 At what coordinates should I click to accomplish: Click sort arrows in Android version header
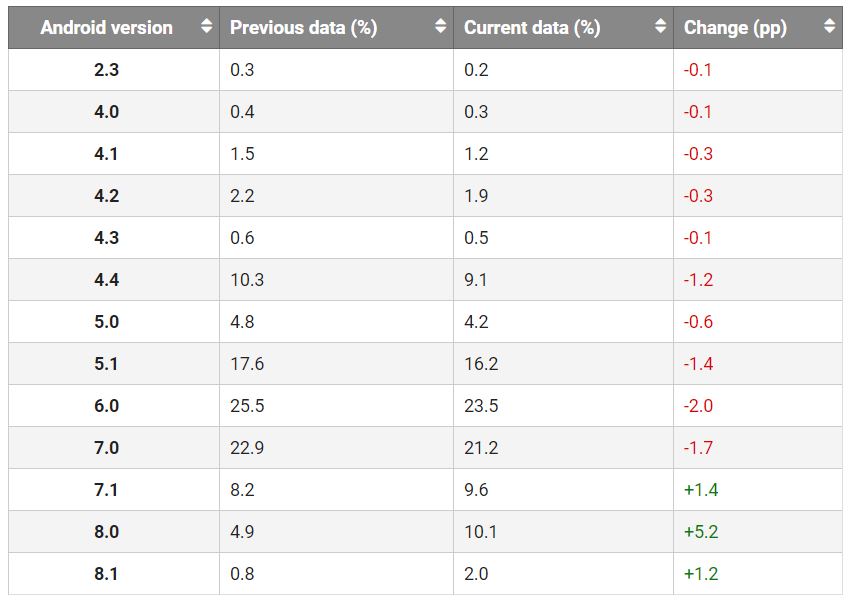206,27
